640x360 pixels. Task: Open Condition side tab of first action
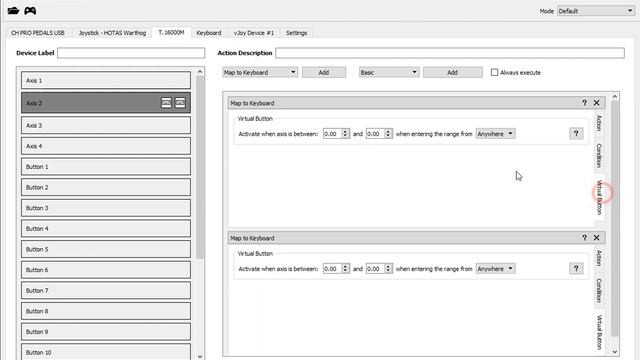599,155
